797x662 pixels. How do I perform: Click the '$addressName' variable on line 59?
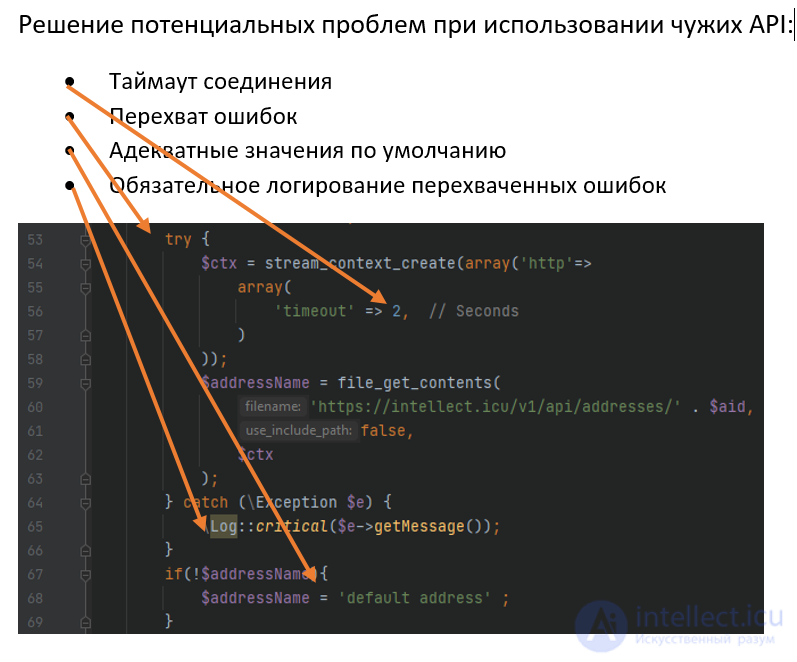tap(255, 383)
